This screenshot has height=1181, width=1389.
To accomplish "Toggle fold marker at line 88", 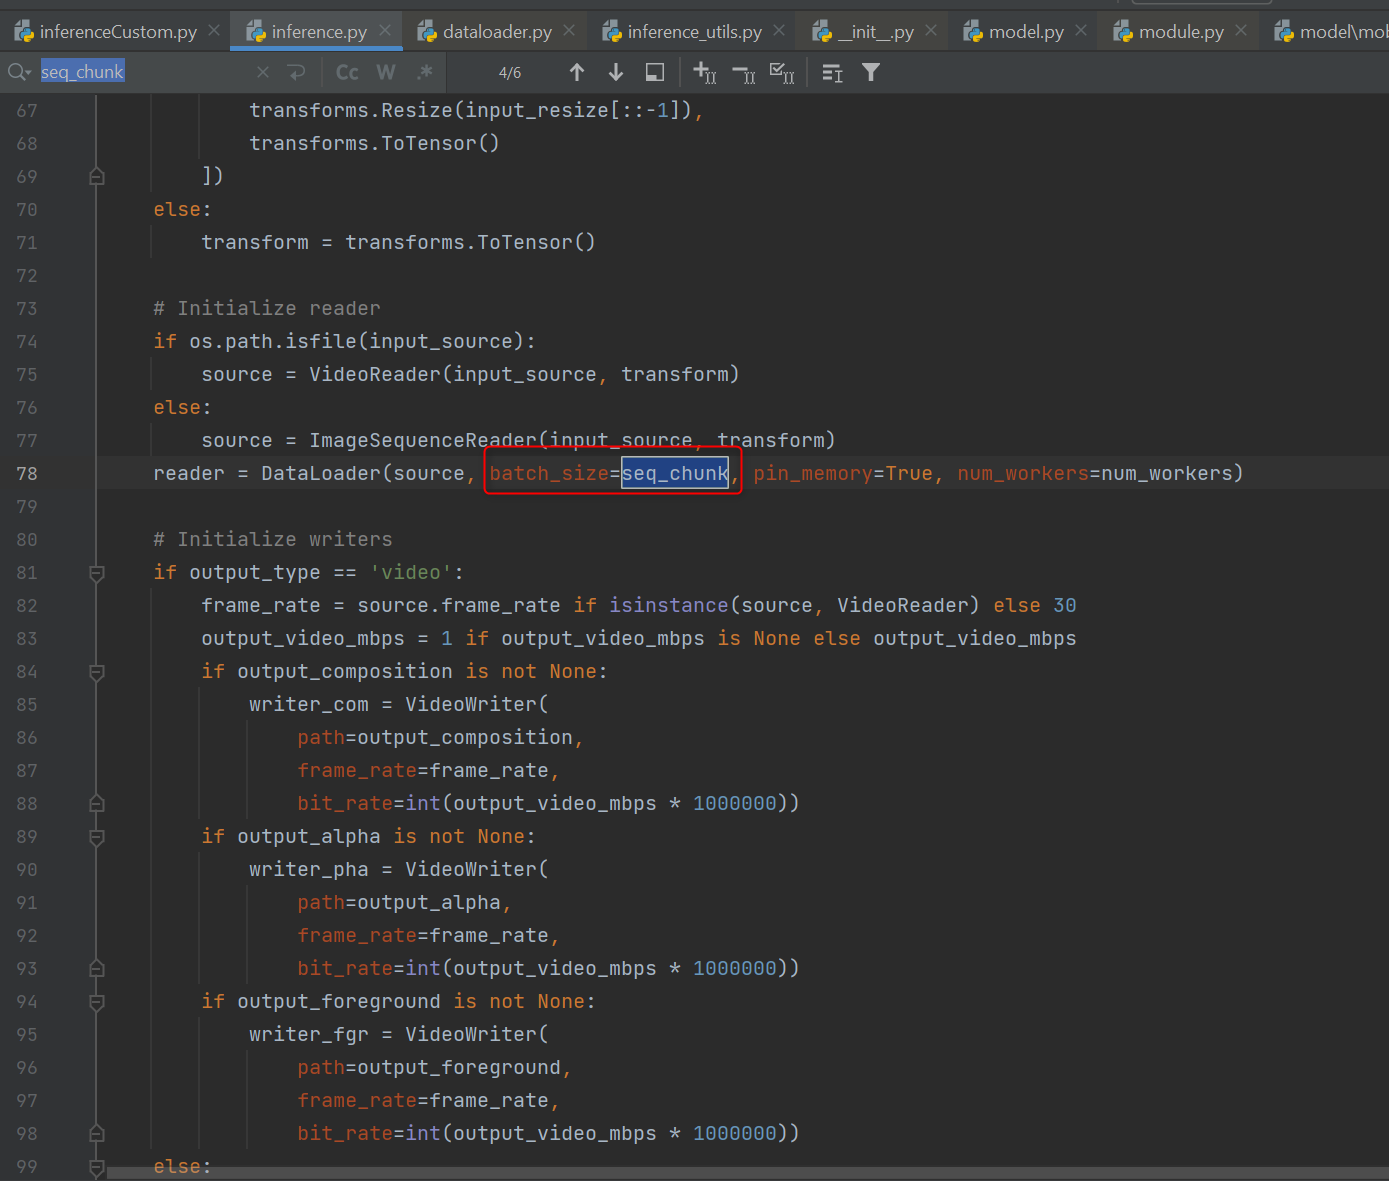I will pos(97,804).
